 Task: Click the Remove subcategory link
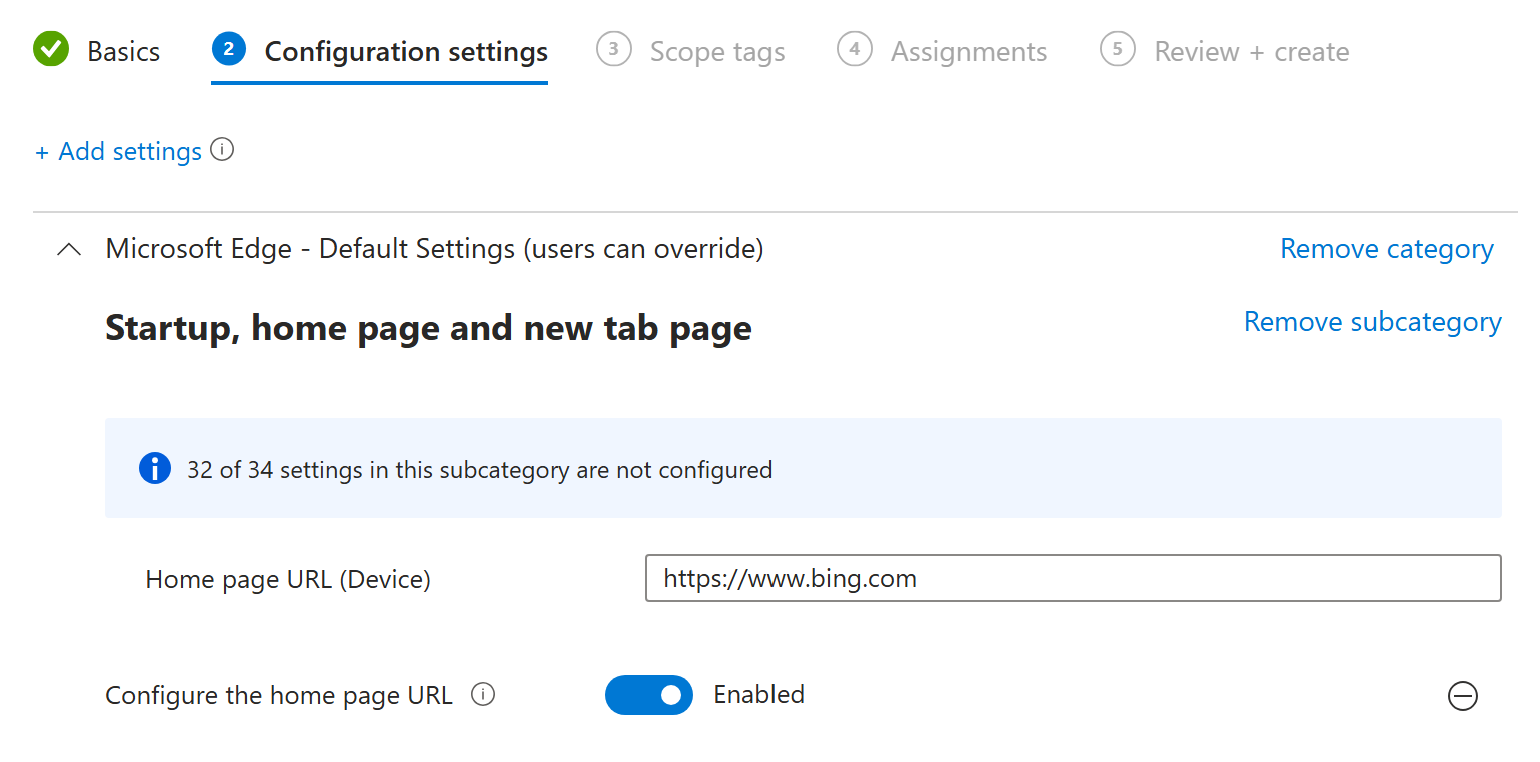(x=1372, y=322)
